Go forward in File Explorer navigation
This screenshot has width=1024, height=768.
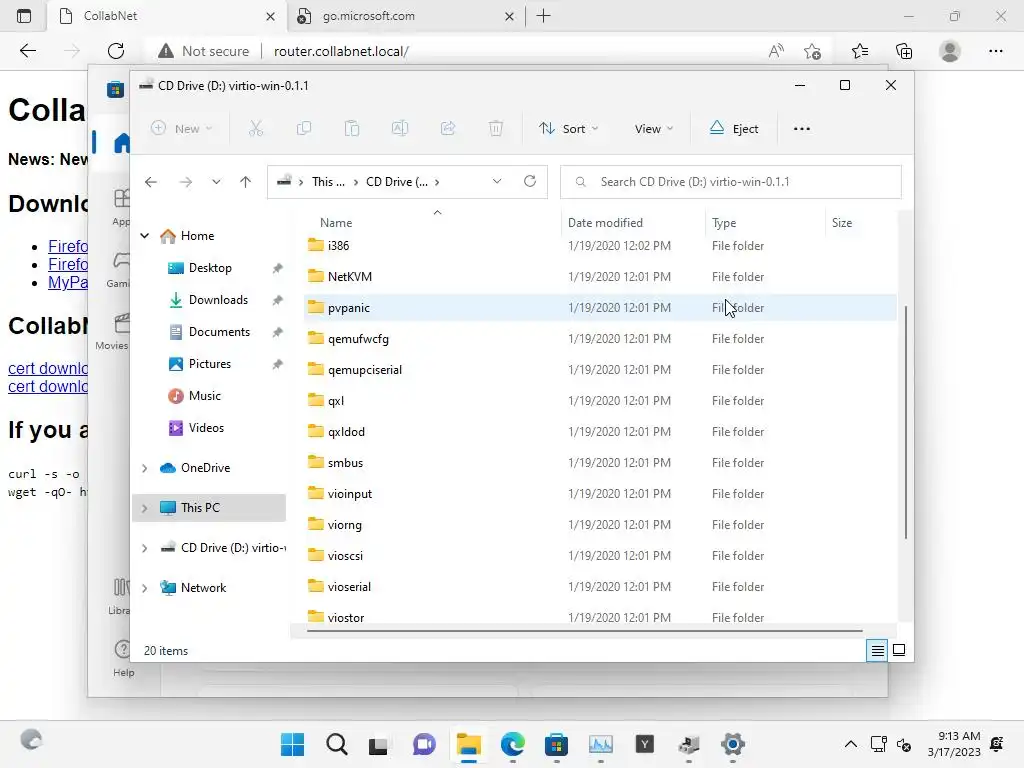tap(185, 182)
